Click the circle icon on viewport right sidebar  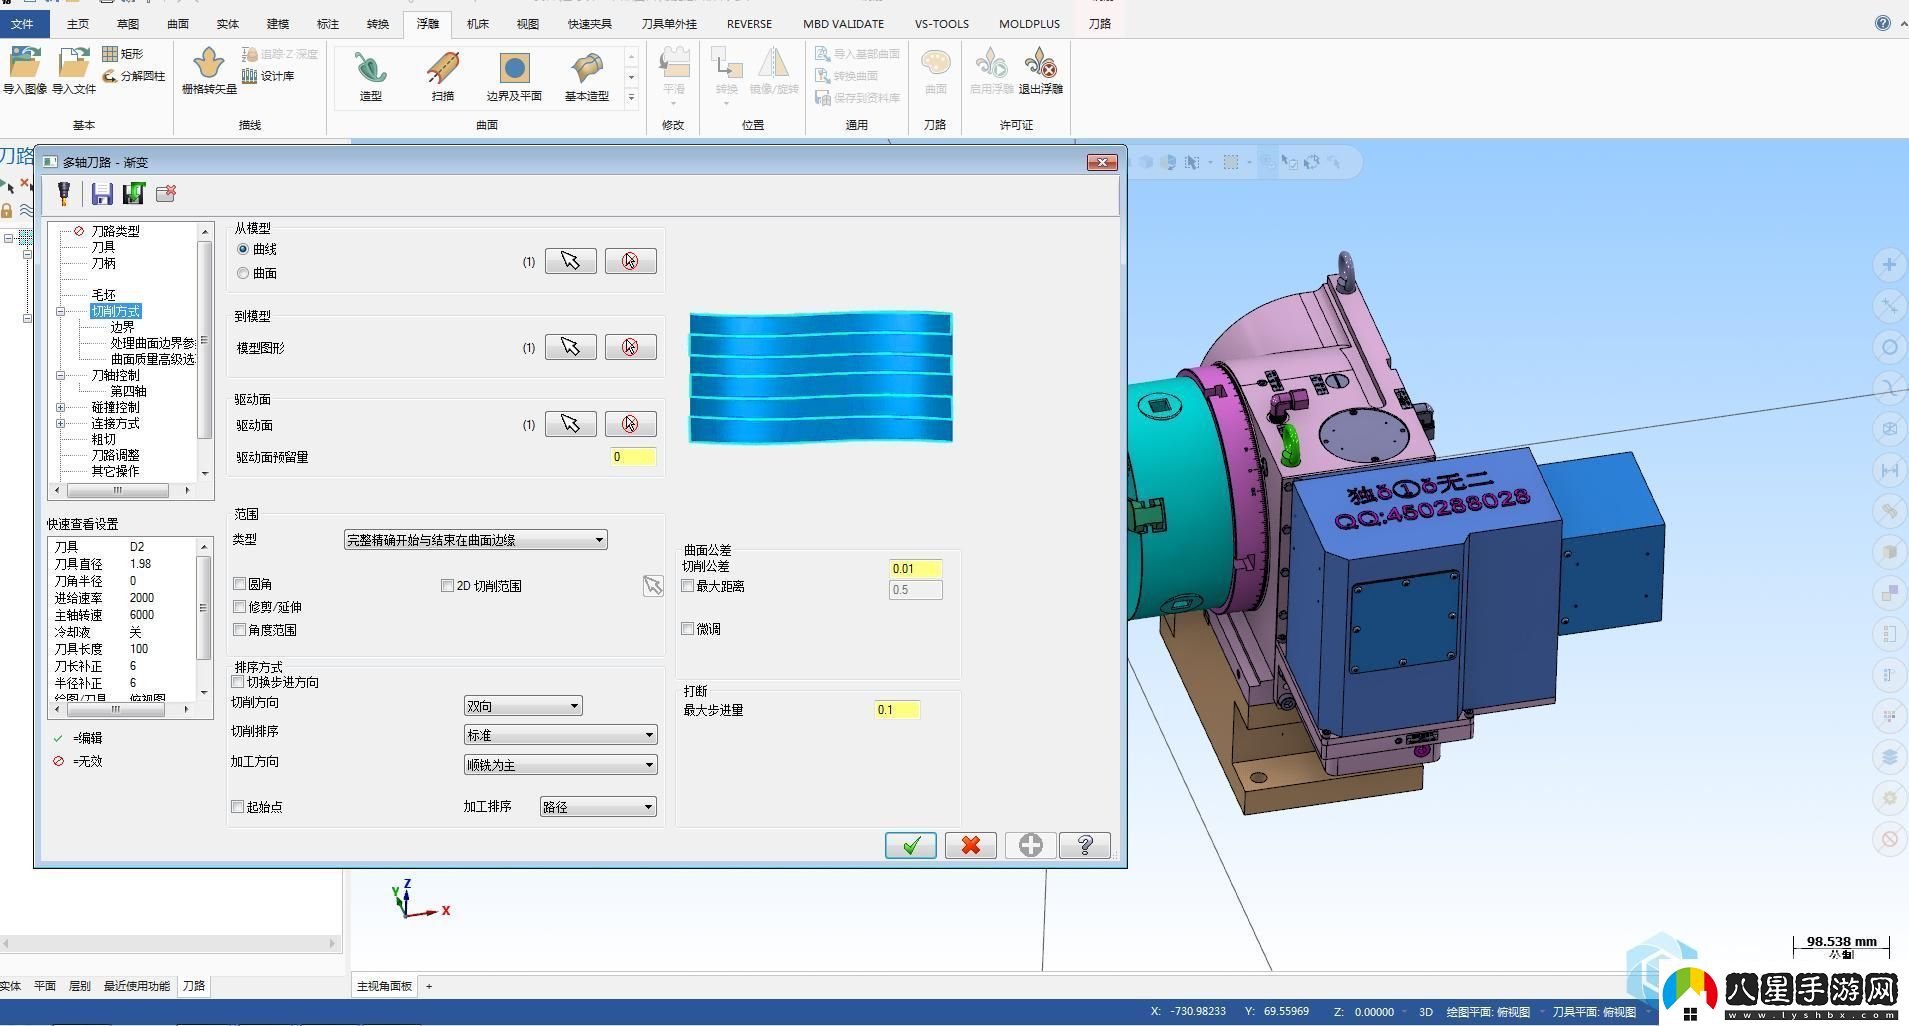1889,347
